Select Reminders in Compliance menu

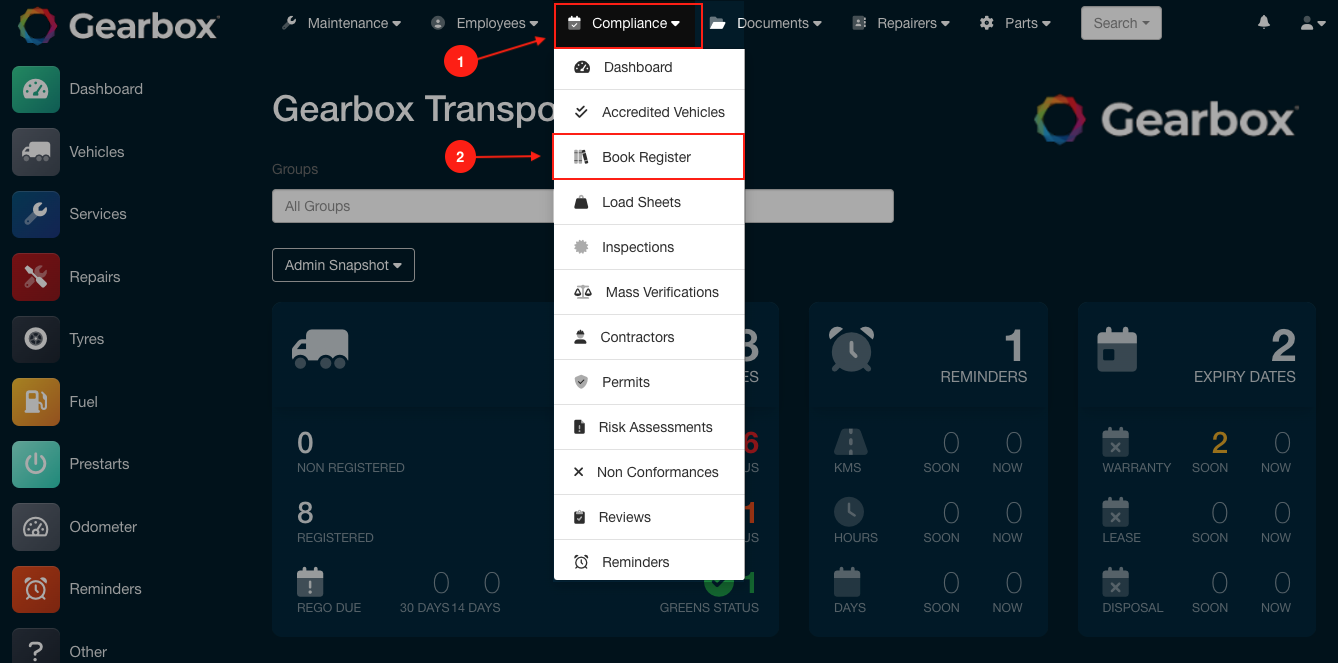click(x=649, y=562)
